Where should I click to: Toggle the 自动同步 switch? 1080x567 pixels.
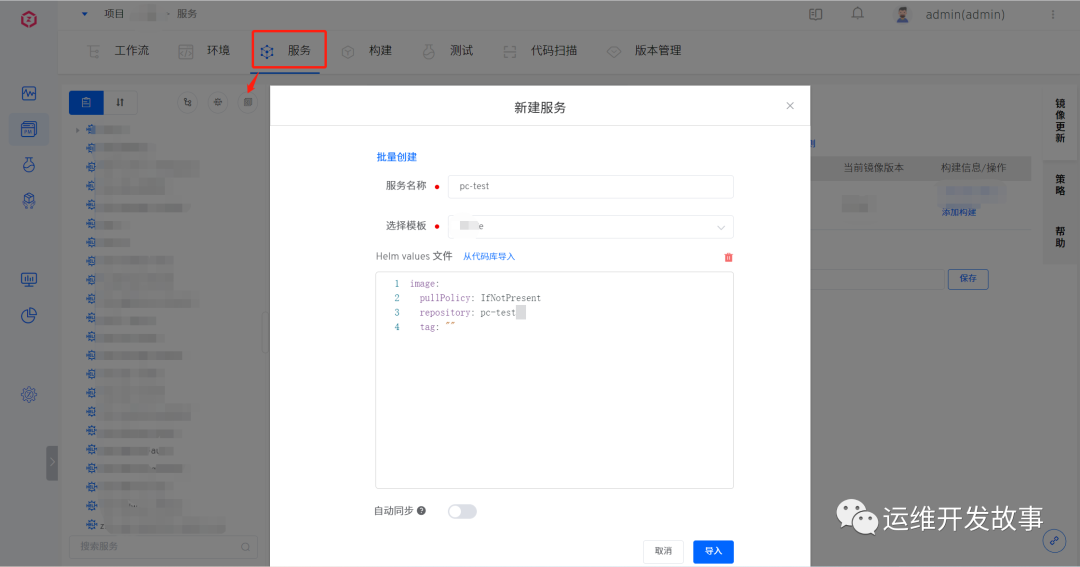461,511
